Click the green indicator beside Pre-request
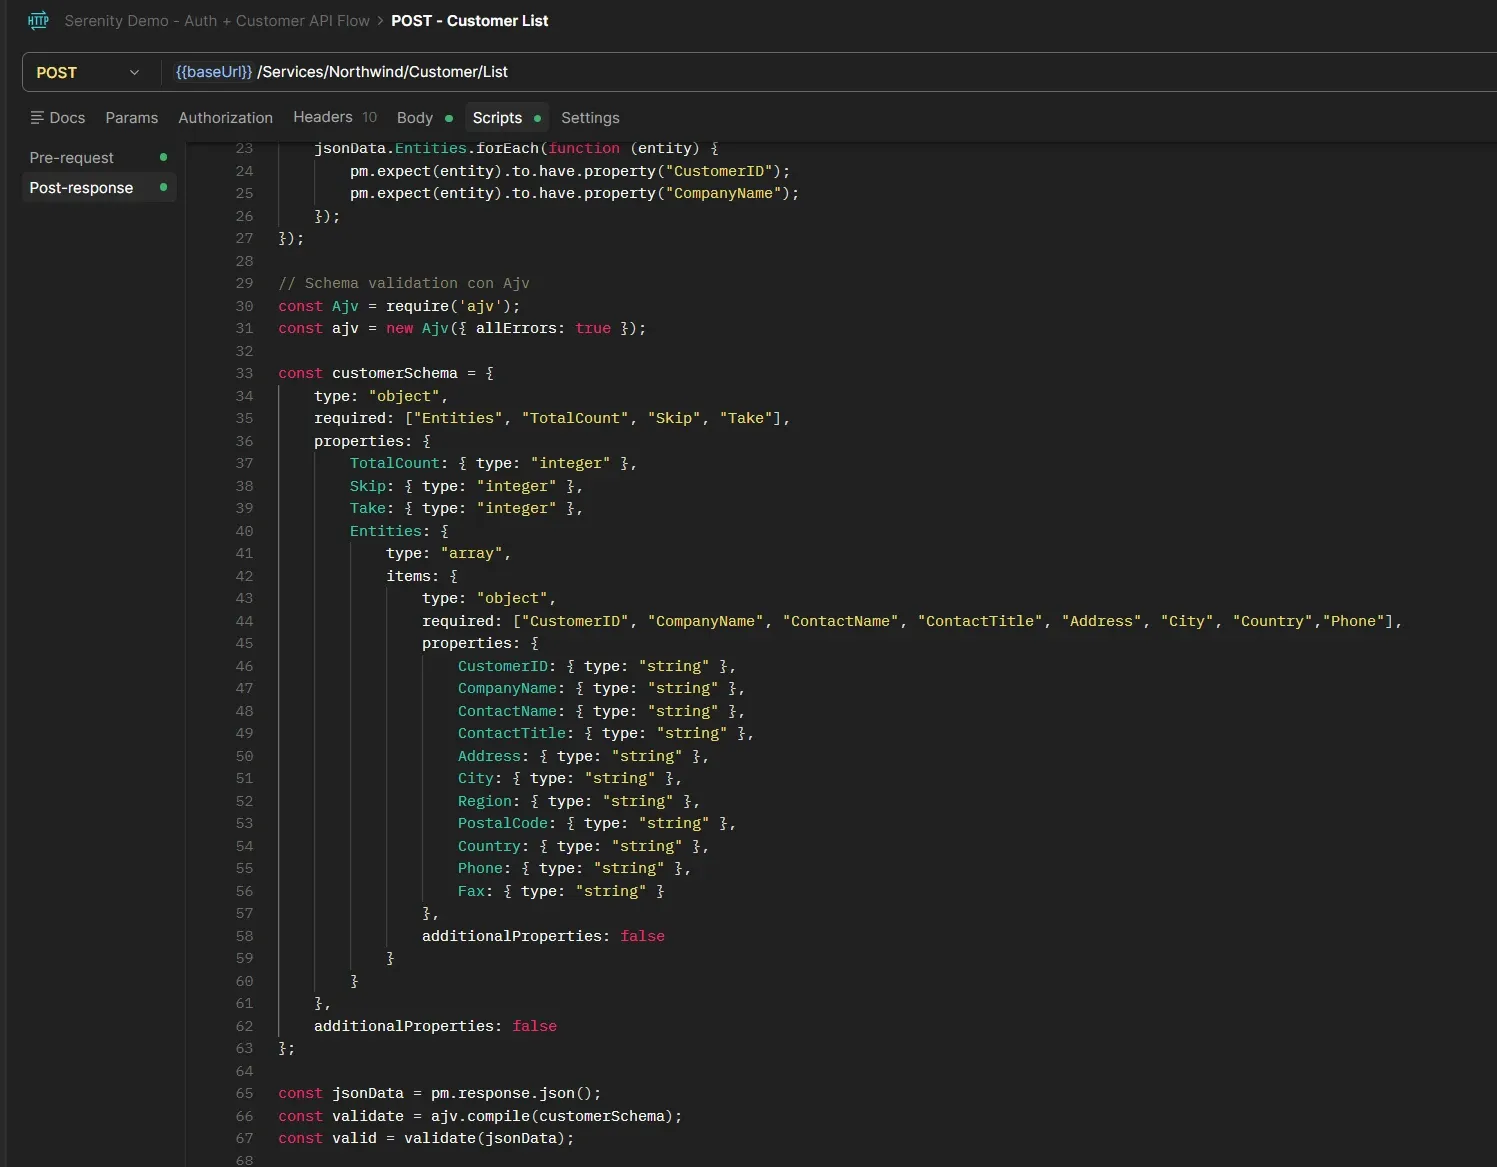This screenshot has height=1167, width=1497. click(x=163, y=157)
